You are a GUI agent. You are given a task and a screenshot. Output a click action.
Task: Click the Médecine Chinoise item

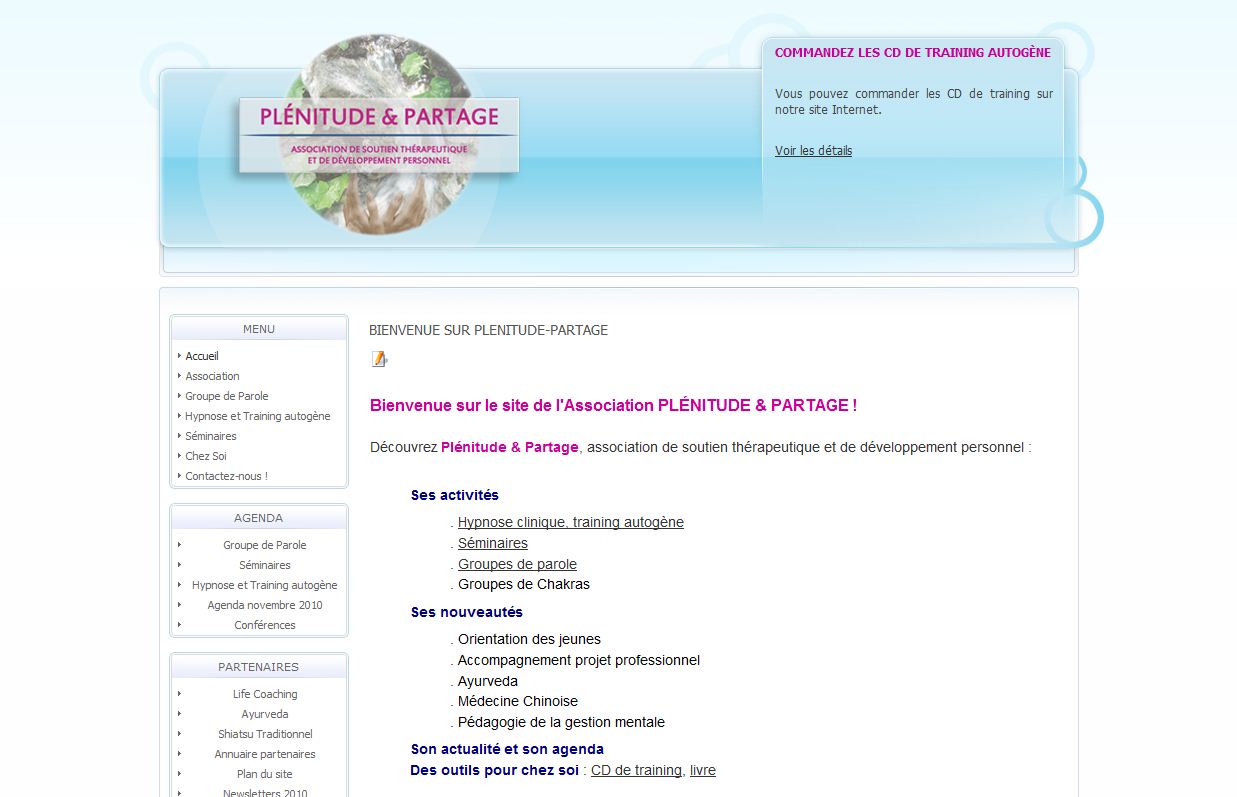(518, 701)
